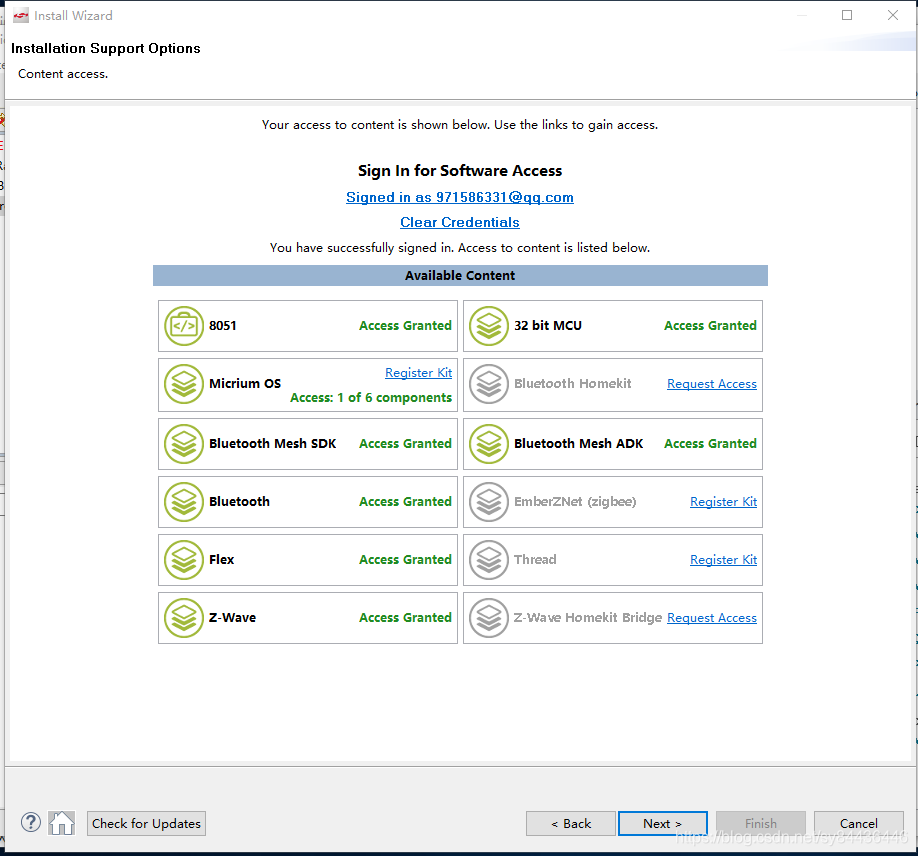Click the Install Wizard title bar app icon
Screen dimensions: 918x856
click(20, 16)
